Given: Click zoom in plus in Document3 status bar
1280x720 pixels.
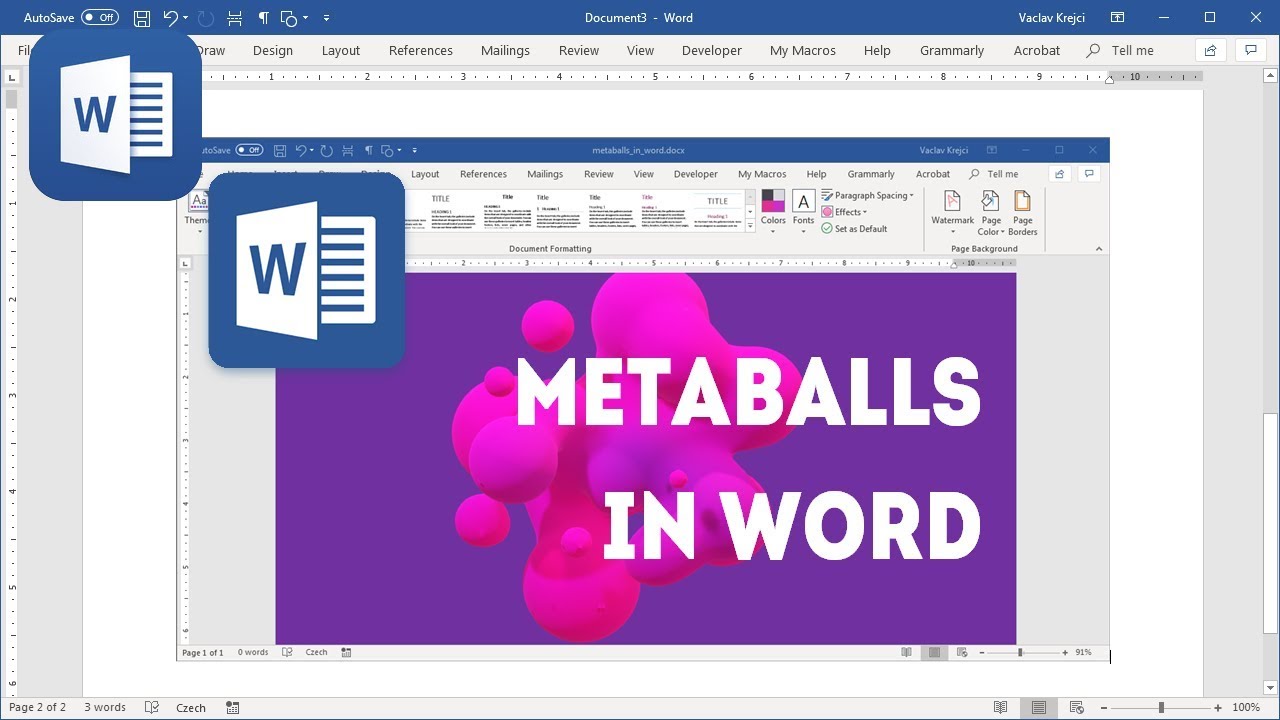Looking at the screenshot, I should pyautogui.click(x=1219, y=707).
